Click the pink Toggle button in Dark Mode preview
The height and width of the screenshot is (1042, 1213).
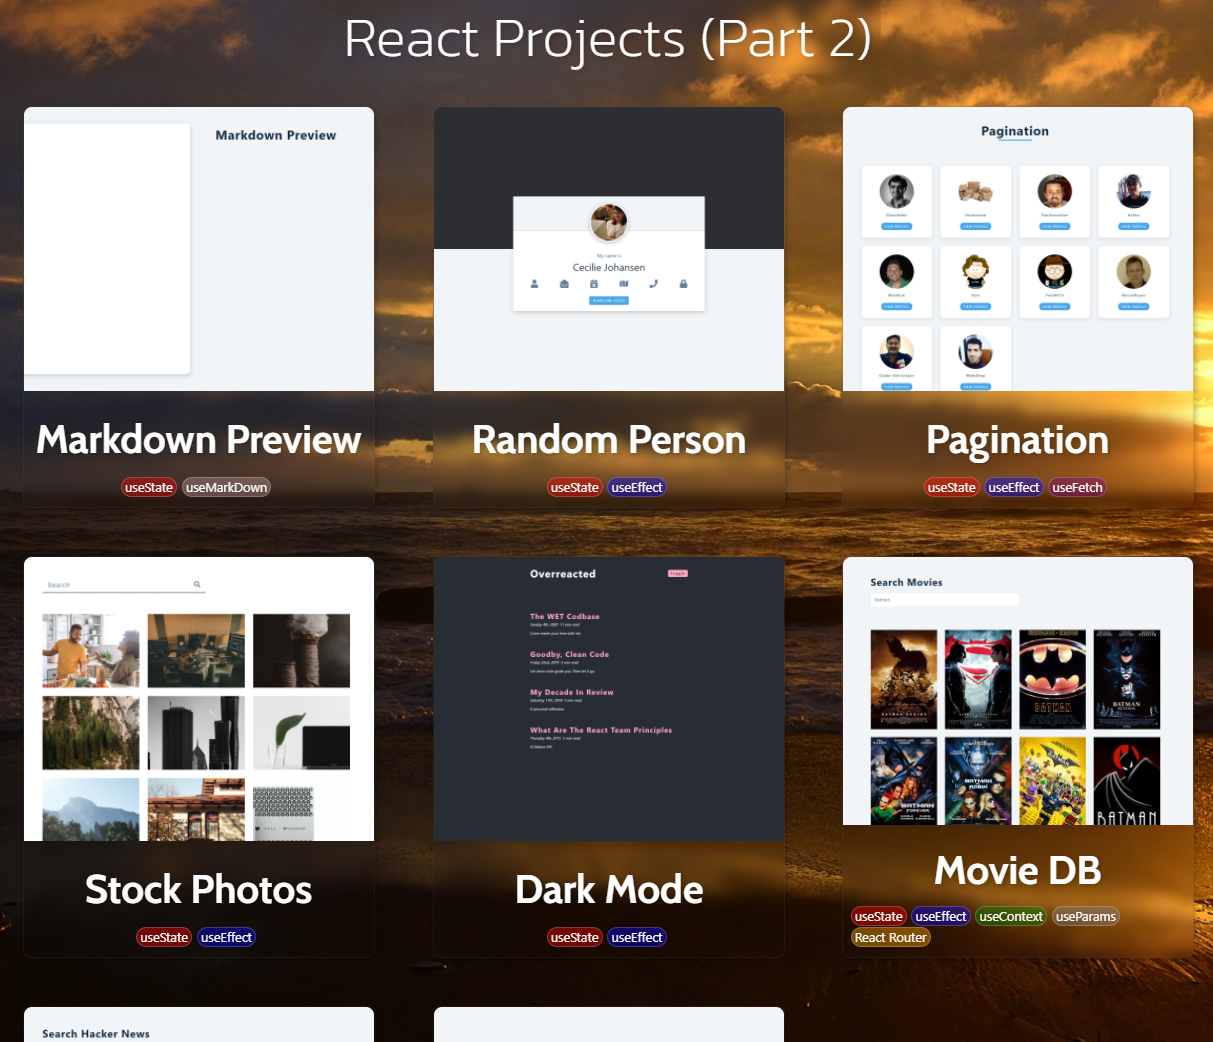[678, 573]
